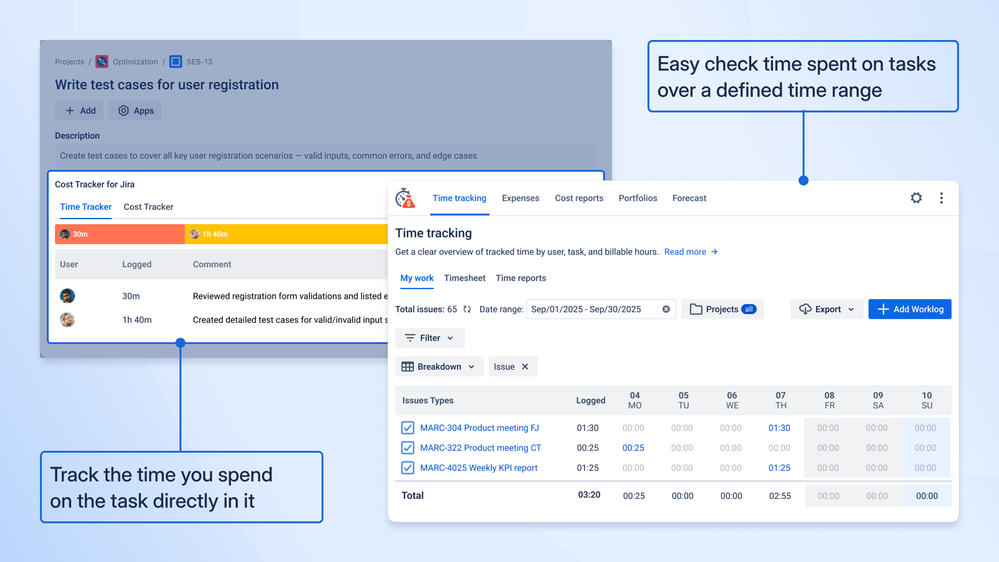The width and height of the screenshot is (999, 562).
Task: Click the user avatar in the 30m row
Action: pos(68,296)
